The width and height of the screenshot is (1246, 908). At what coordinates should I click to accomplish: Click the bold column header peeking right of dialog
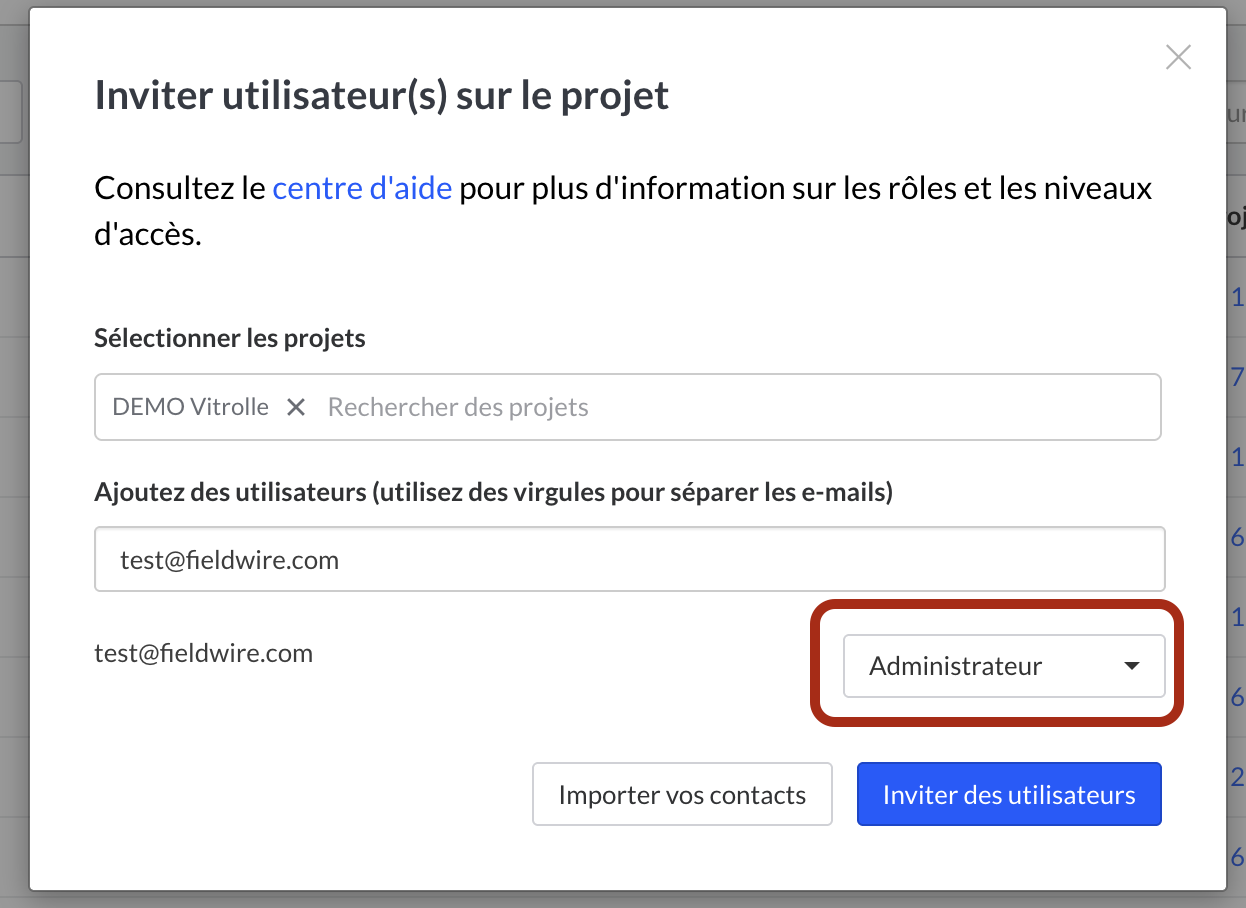pyautogui.click(x=1237, y=217)
